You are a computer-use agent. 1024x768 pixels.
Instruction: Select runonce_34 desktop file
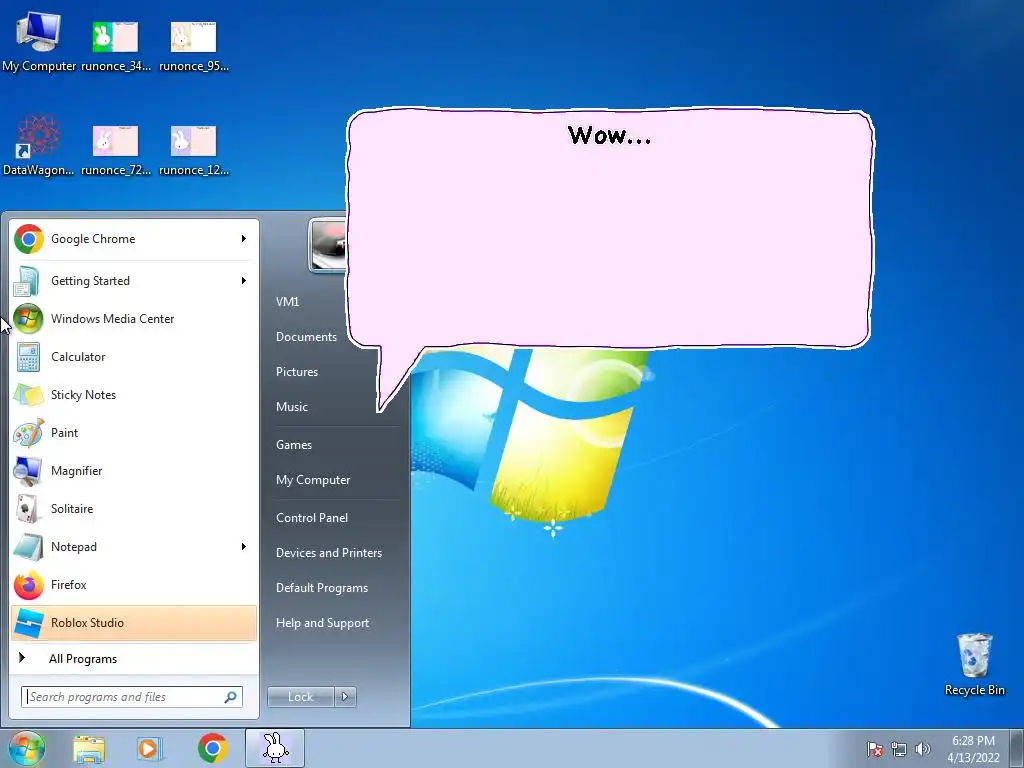coord(116,46)
